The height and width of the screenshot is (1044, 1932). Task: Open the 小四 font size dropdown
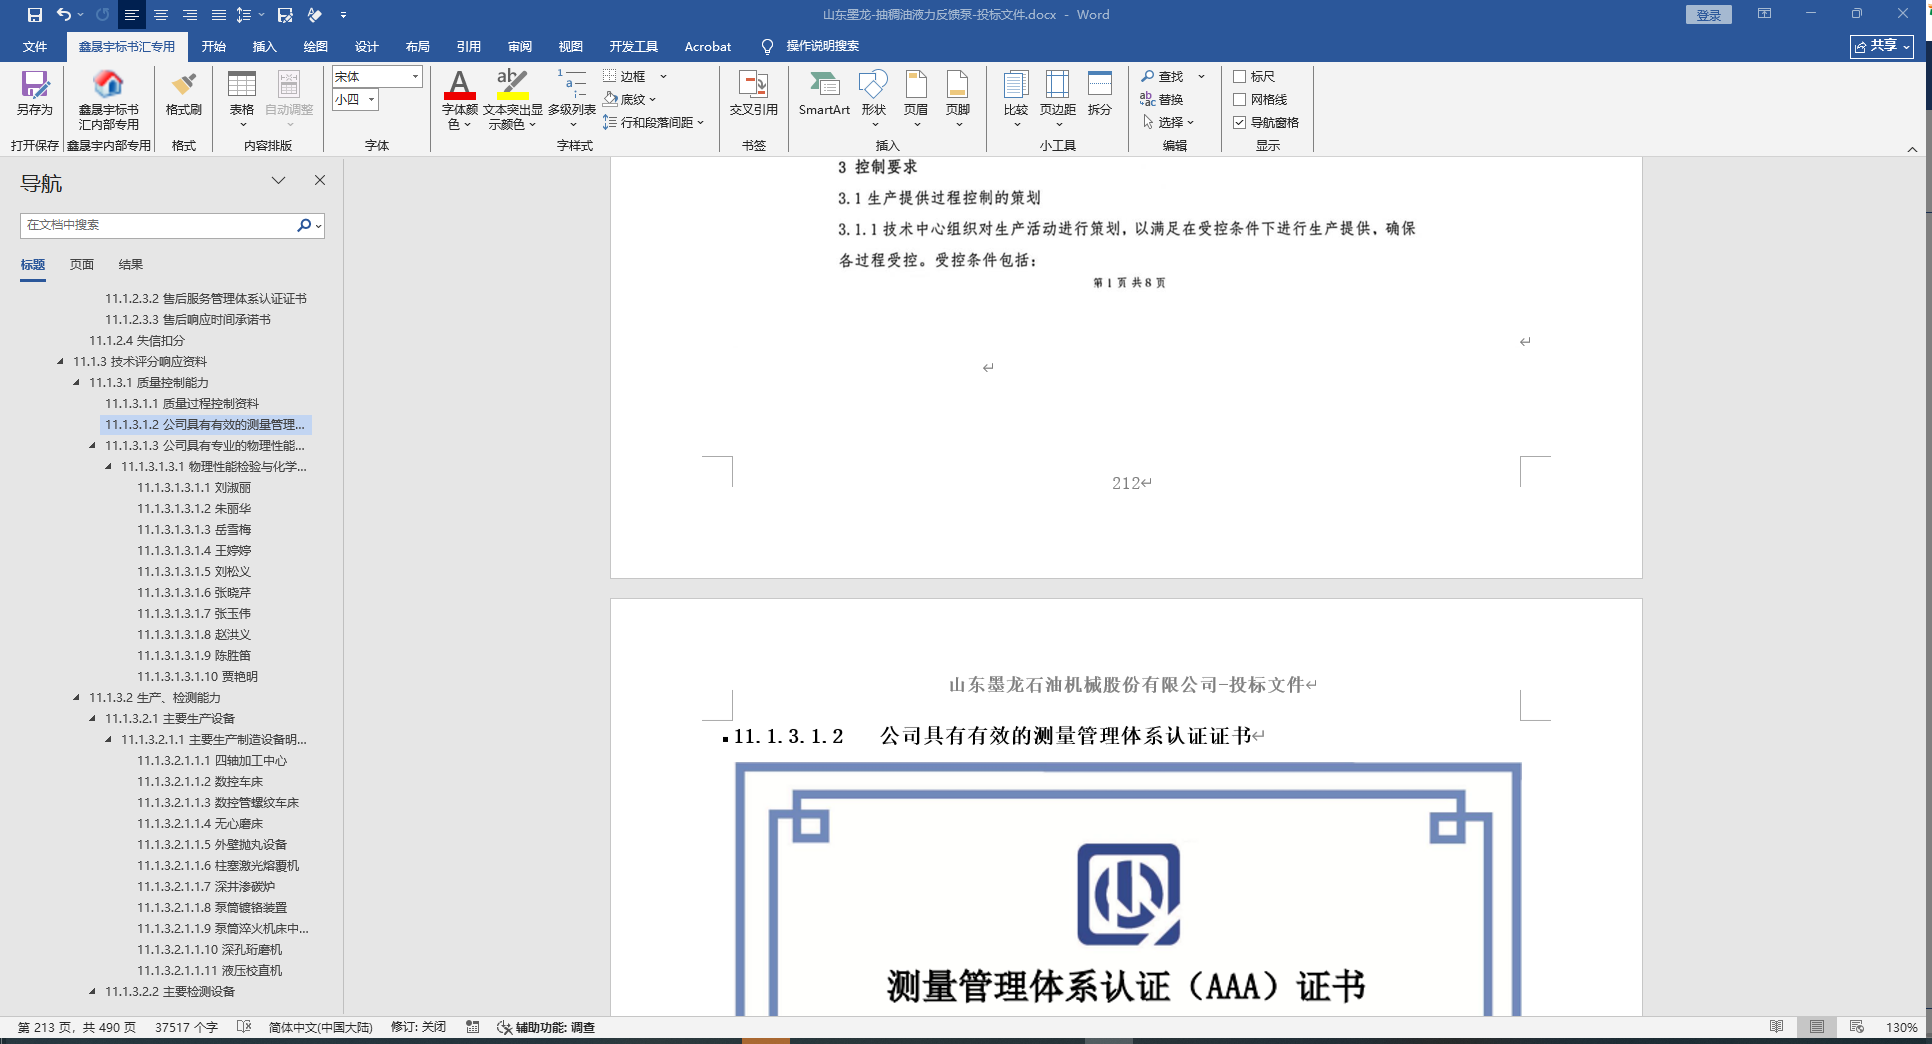[x=371, y=99]
